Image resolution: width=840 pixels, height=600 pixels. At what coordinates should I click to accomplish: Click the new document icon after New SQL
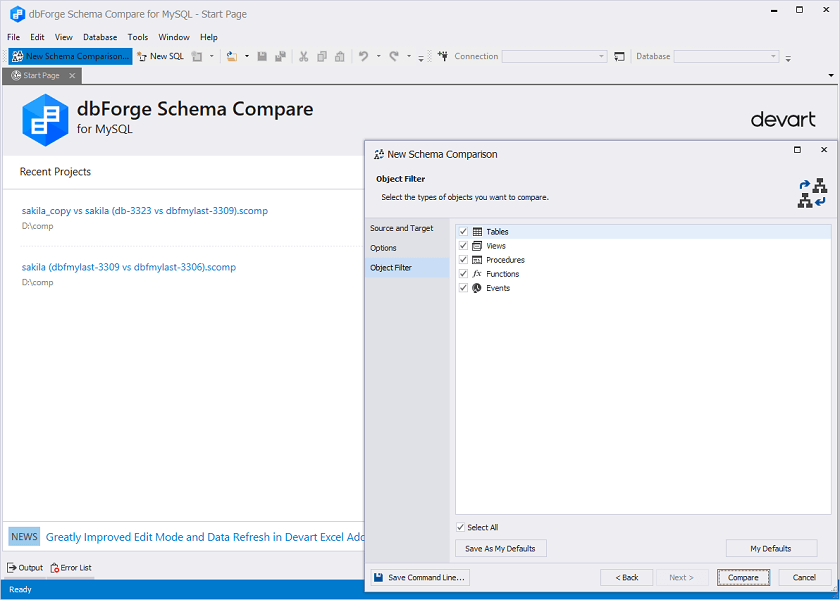197,56
